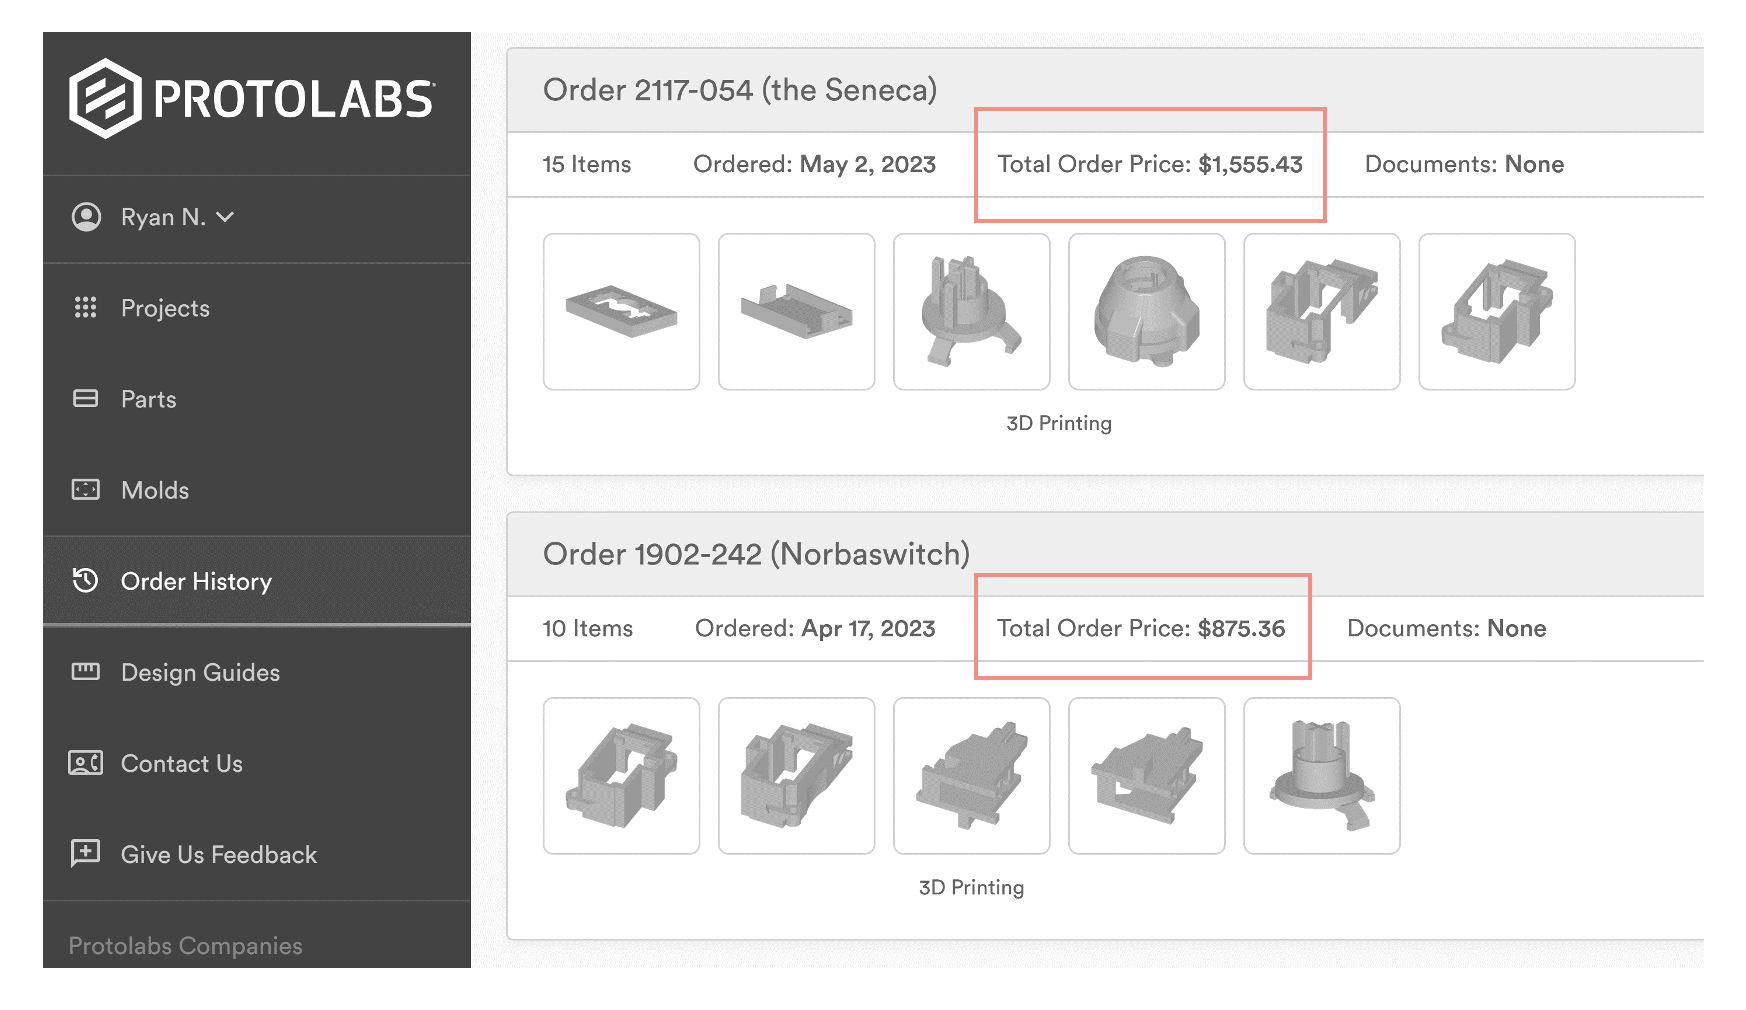Click the Ryan N. user name
The height and width of the screenshot is (1010, 1746).
click(x=163, y=217)
